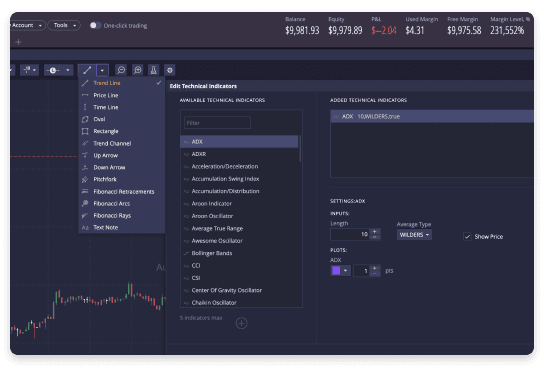Choose Up Arrow drawing tool
Image resolution: width=544 pixels, height=369 pixels.
(x=121, y=155)
